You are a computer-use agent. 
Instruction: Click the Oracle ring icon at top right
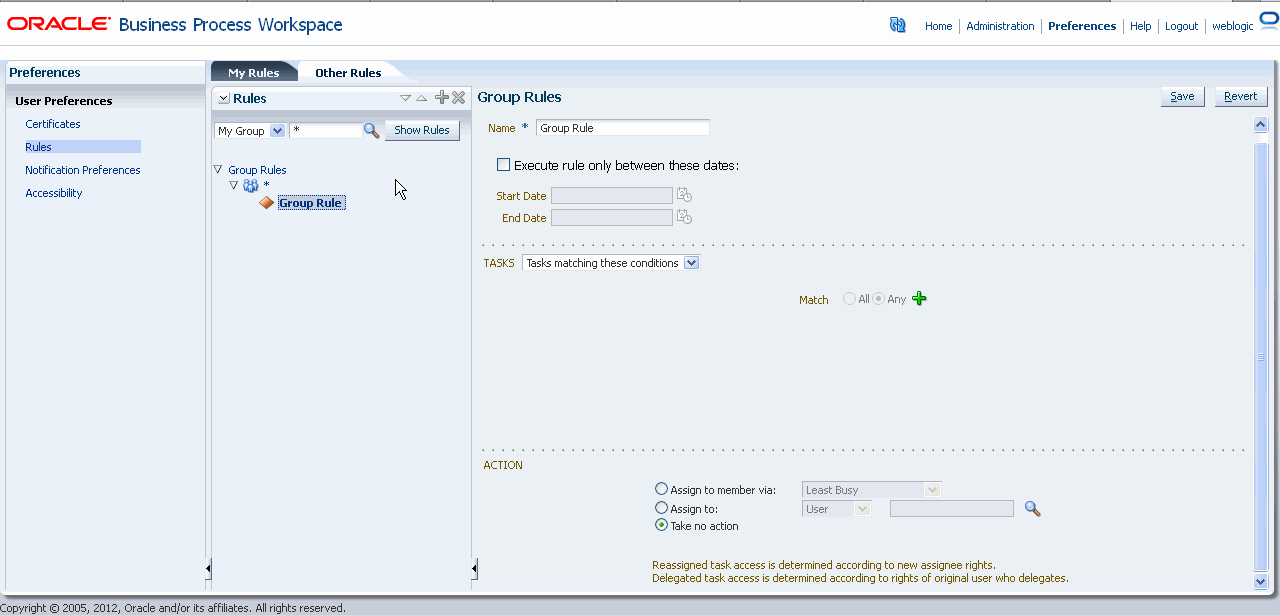[1268, 21]
